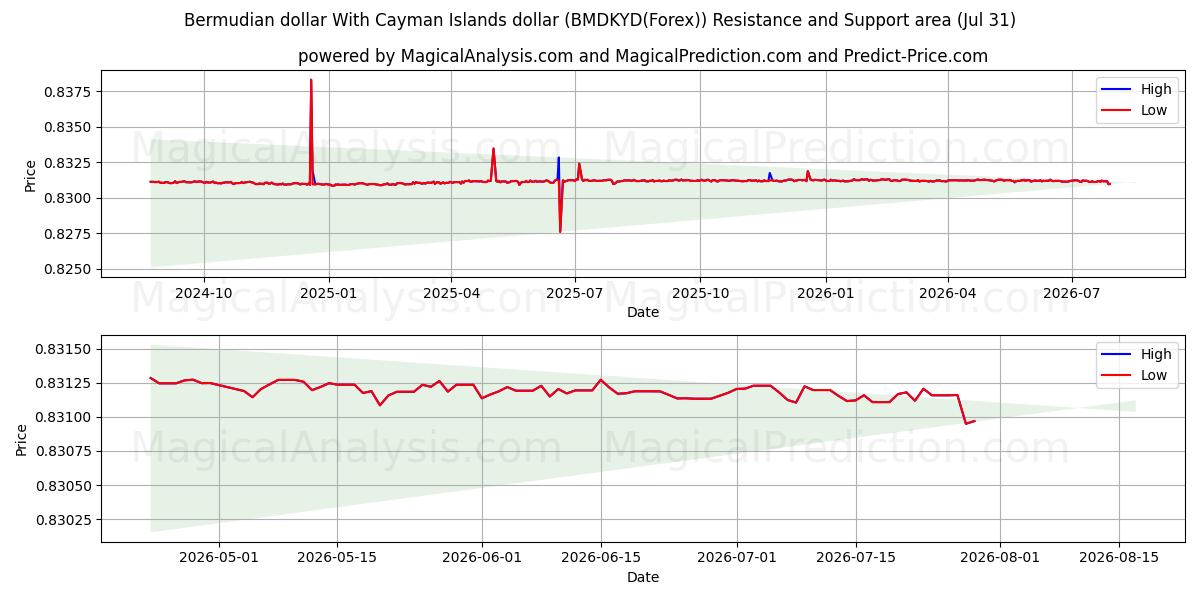
Task: Click the tall red spike peak near 2025-01
Action: pos(311,80)
